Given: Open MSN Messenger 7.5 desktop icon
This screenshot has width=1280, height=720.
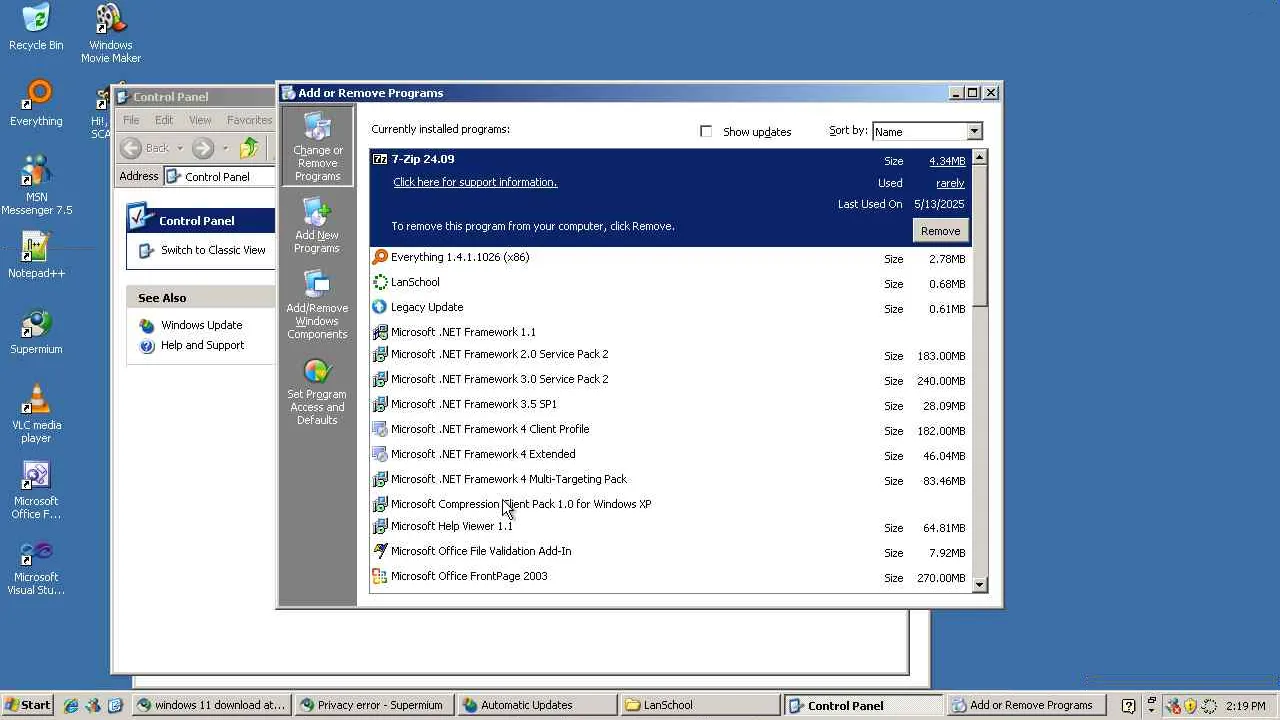Looking at the screenshot, I should (36, 186).
